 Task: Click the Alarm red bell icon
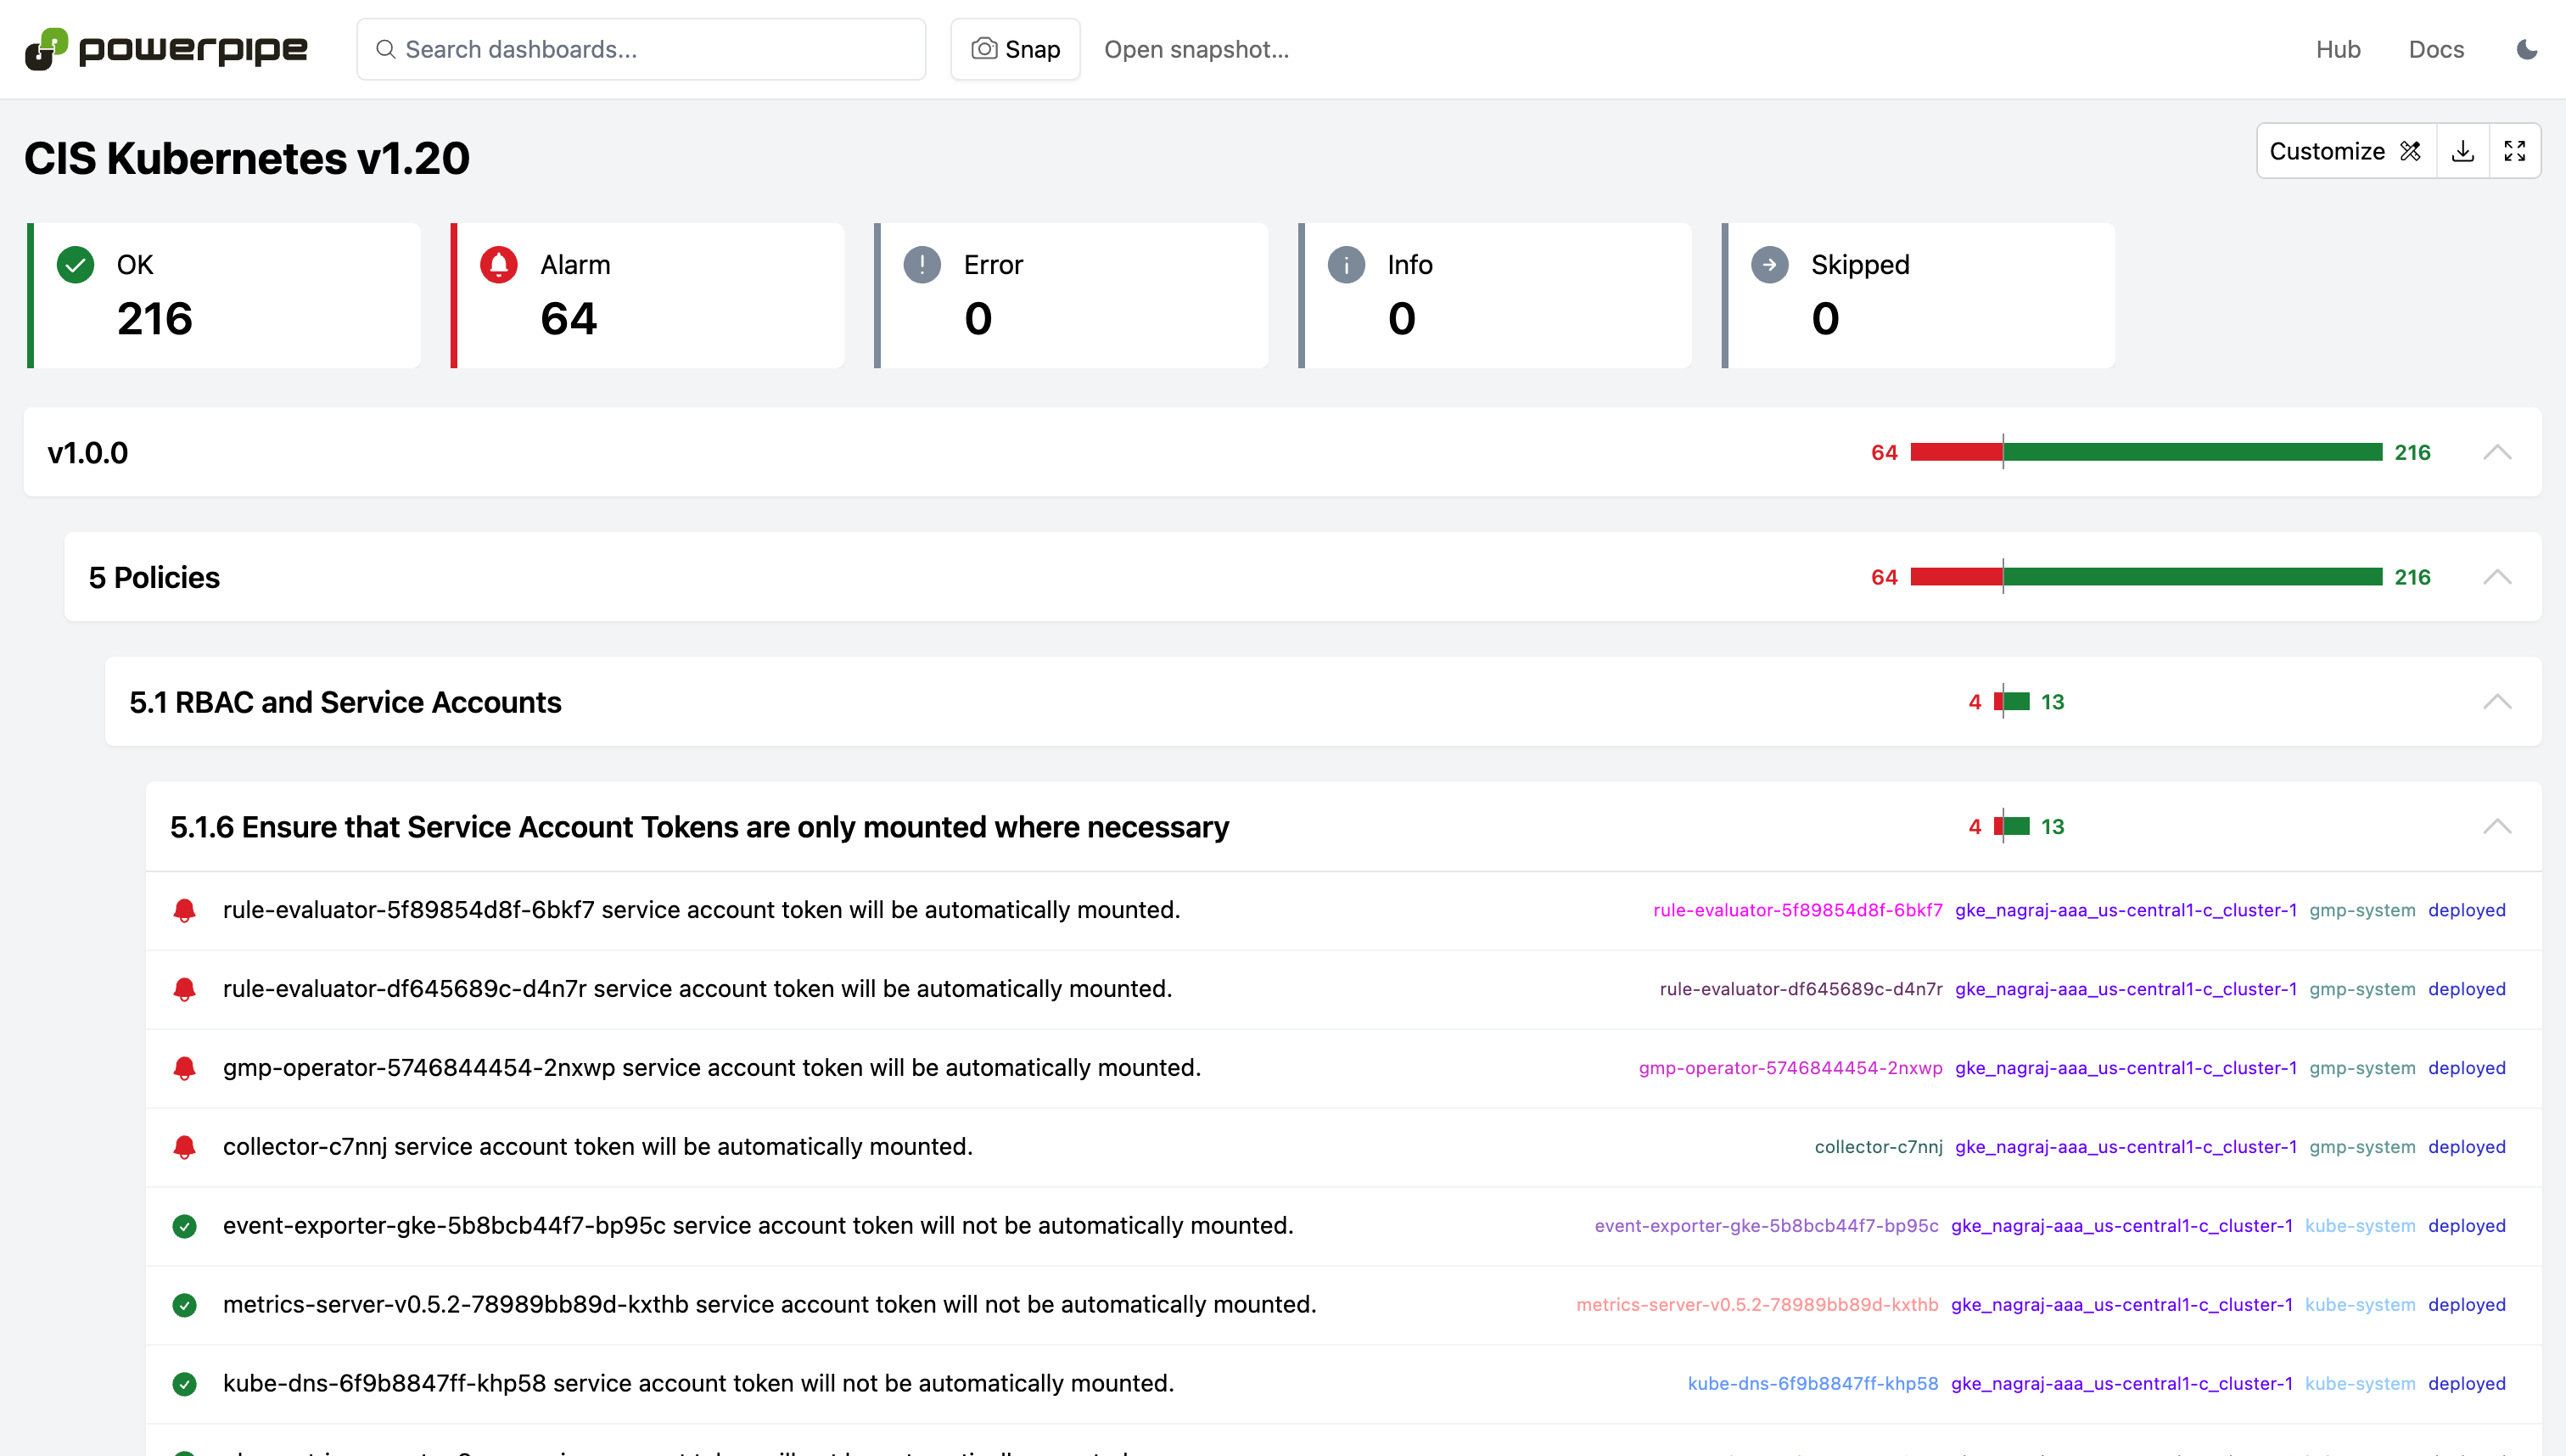[x=499, y=265]
